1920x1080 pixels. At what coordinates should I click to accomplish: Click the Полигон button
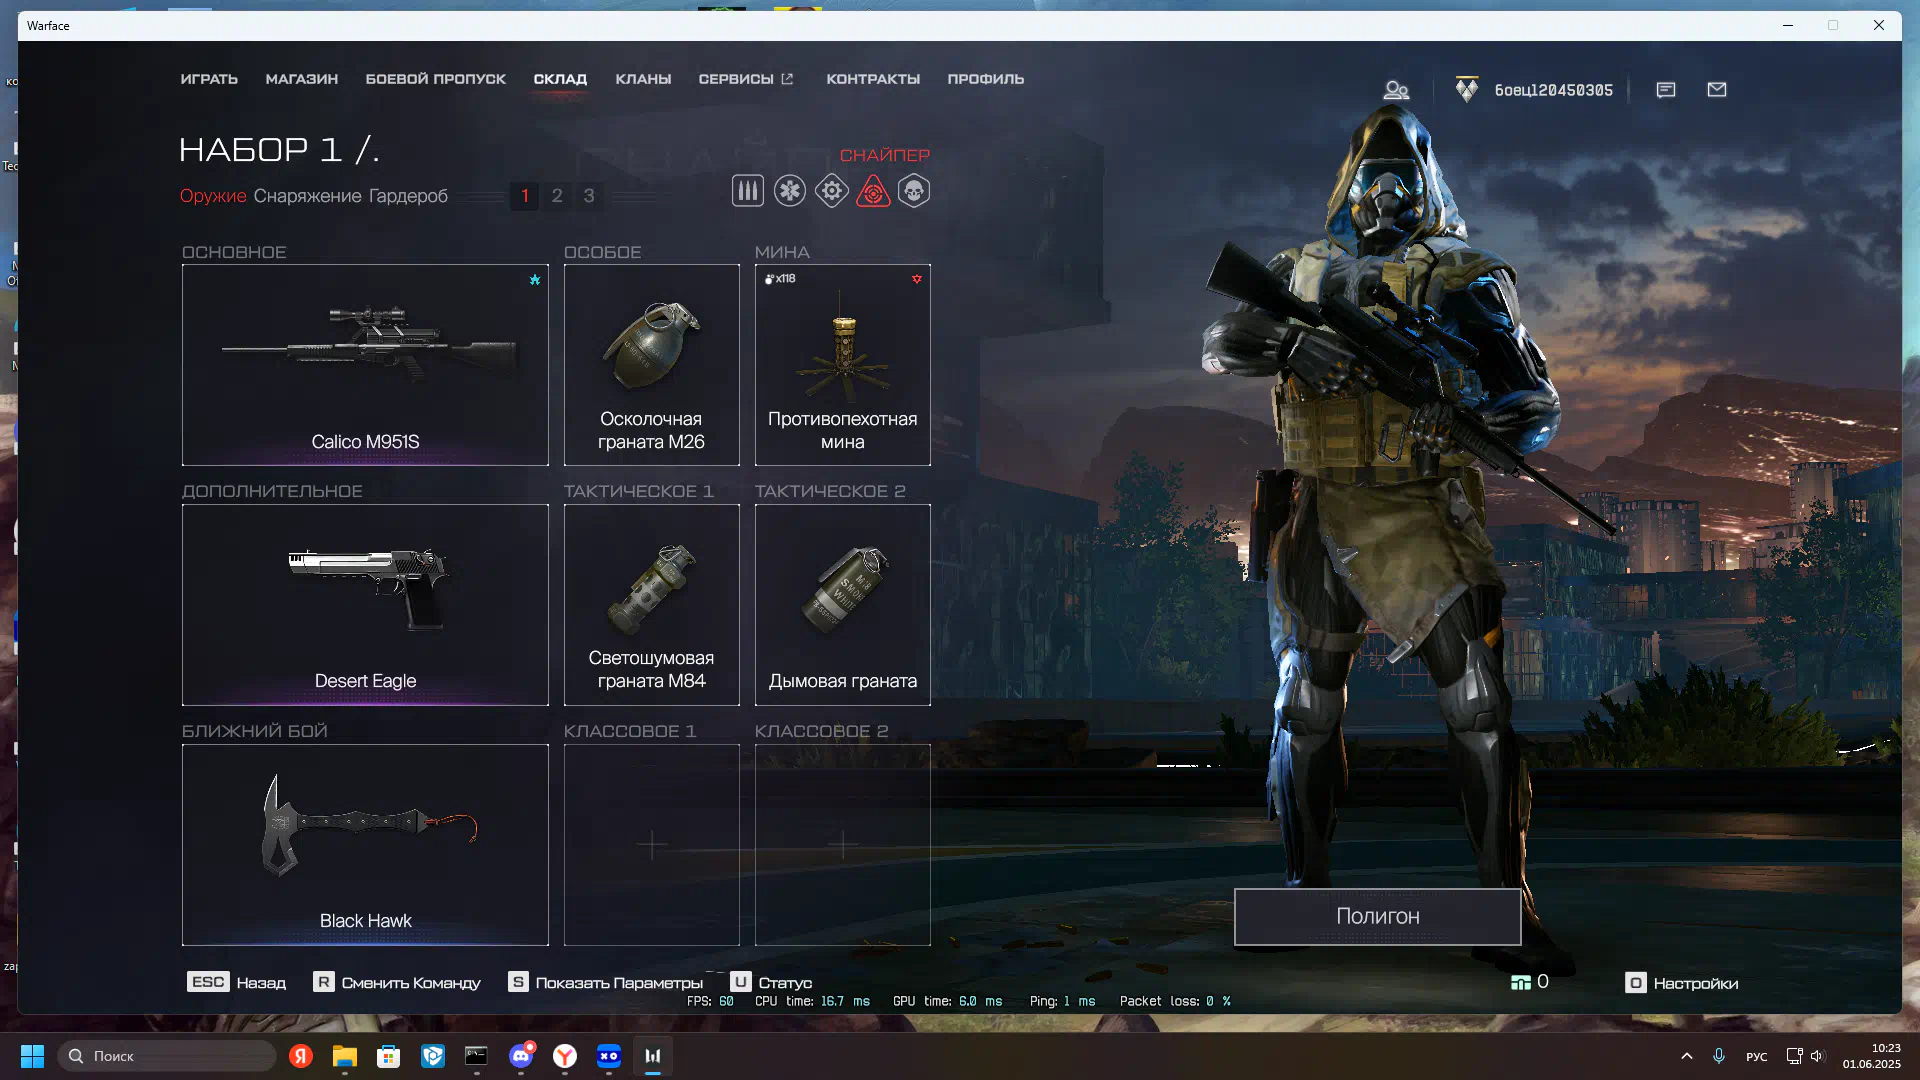(x=1378, y=916)
